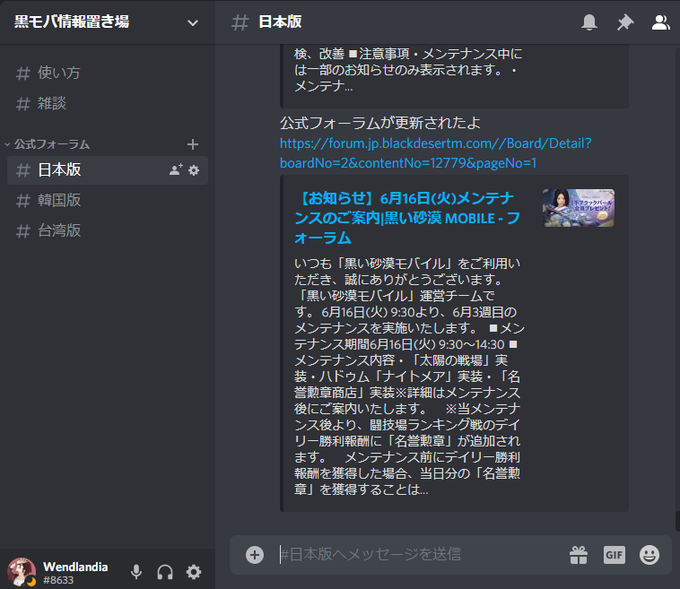Click the Wendlandia user avatar
The height and width of the screenshot is (589, 680).
[x=21, y=572]
